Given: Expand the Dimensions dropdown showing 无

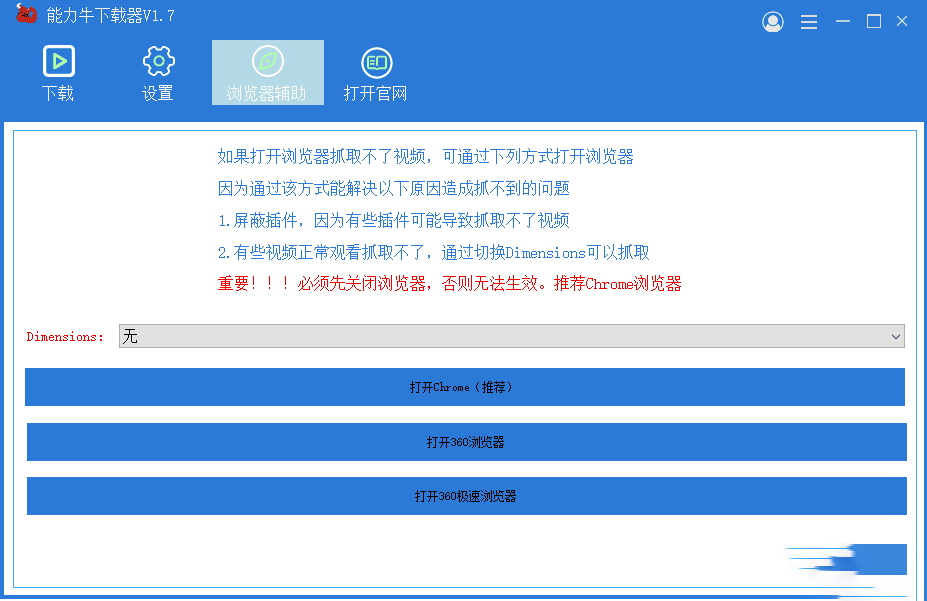Looking at the screenshot, I should click(x=511, y=336).
